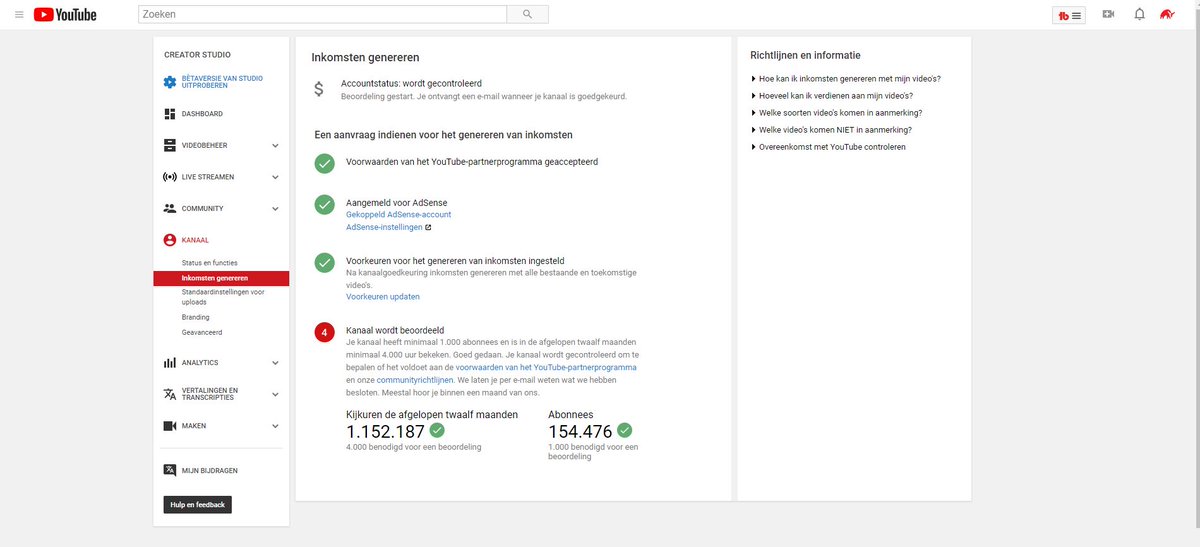This screenshot has height=547, width=1200.
Task: Click the red Kanaal person icon
Action: pos(169,240)
